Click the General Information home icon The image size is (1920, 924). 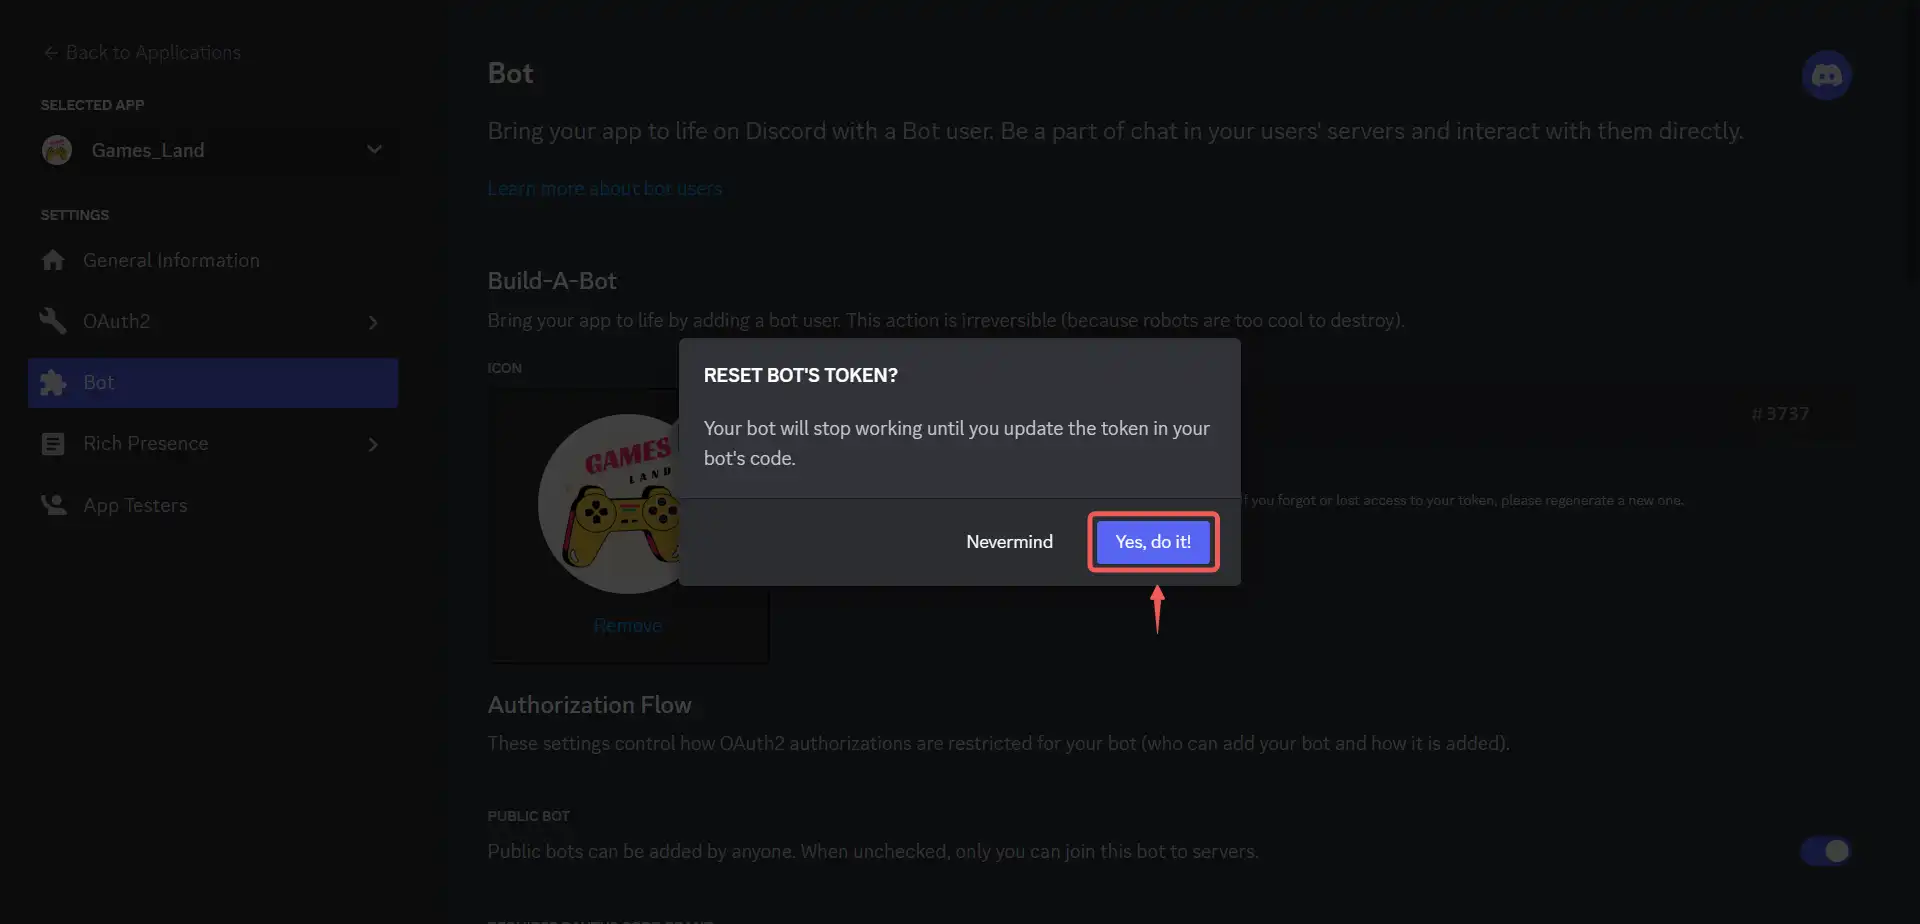[x=53, y=260]
